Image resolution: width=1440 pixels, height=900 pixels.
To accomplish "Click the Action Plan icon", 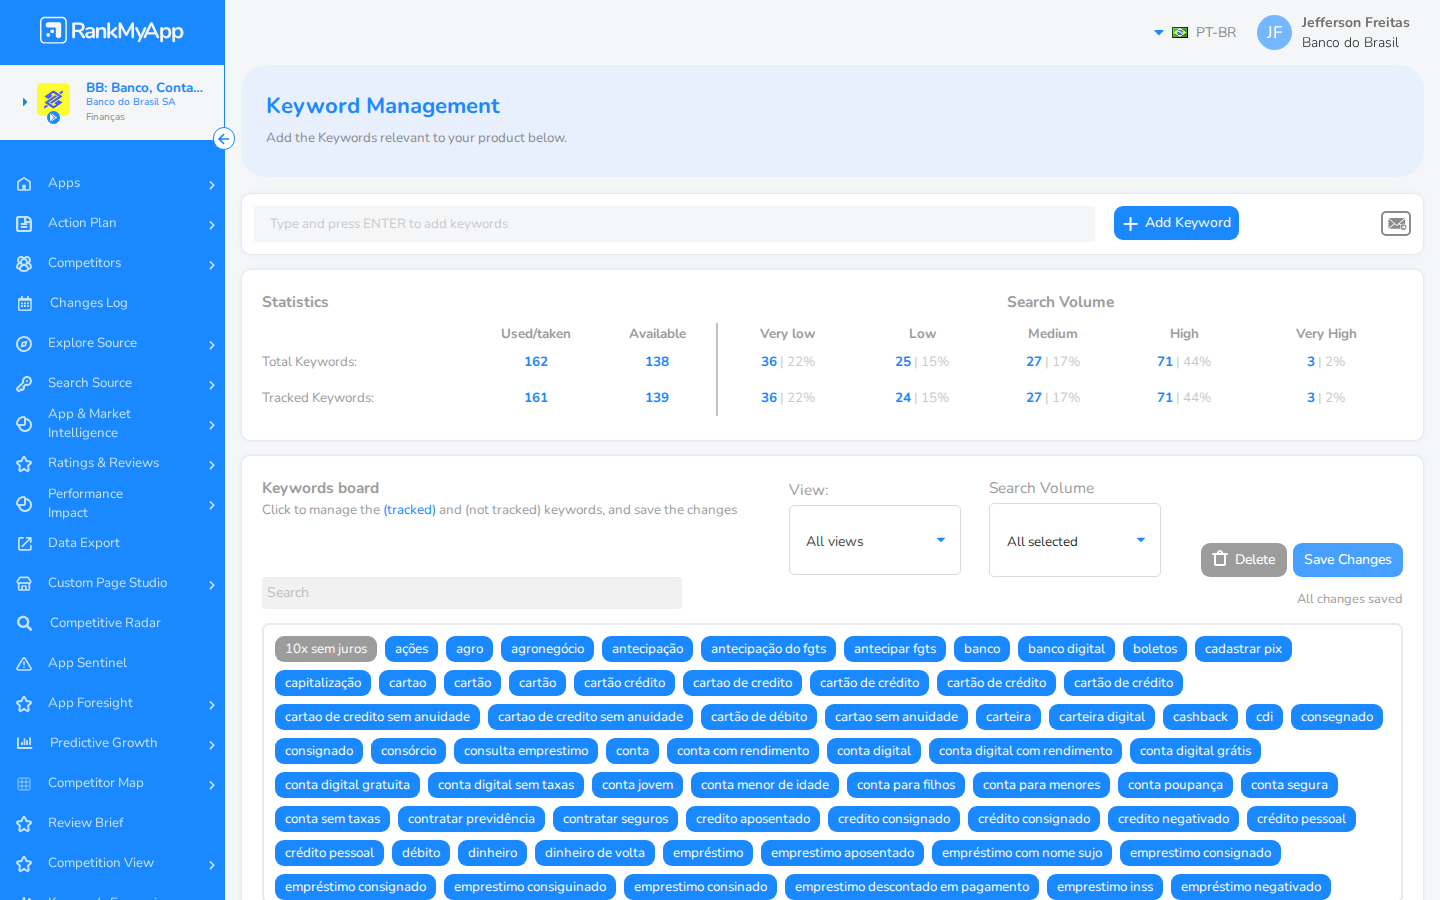I will [24, 224].
